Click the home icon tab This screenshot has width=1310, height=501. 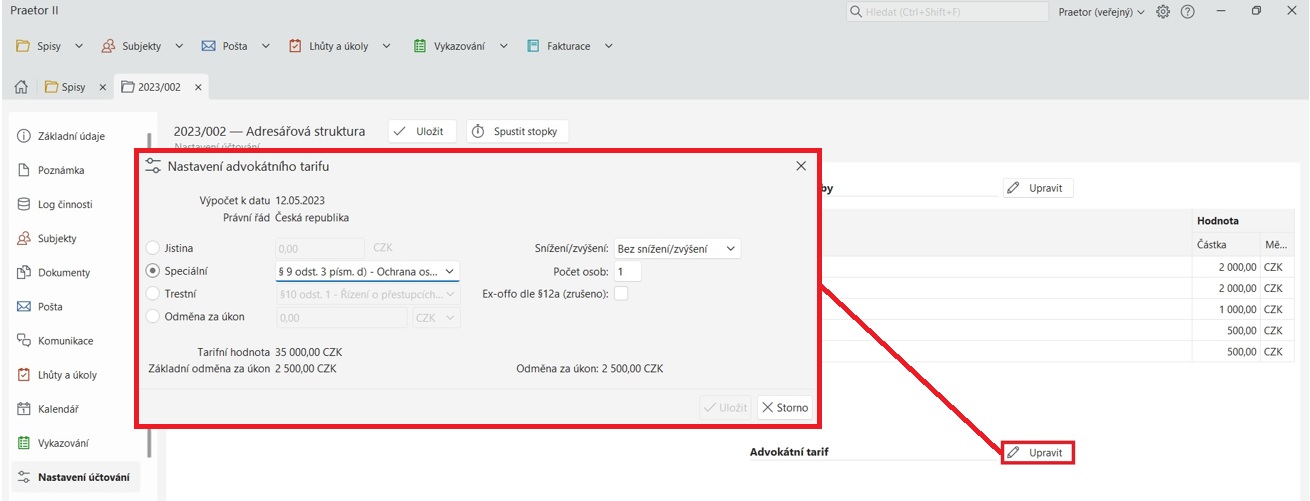20,87
